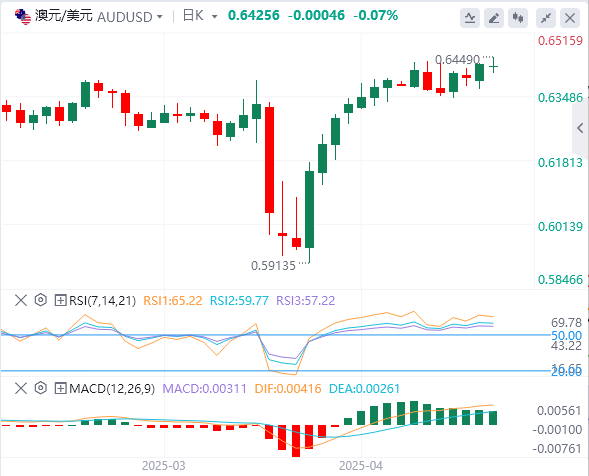Click the RSI 50.00 level label

pos(566,335)
